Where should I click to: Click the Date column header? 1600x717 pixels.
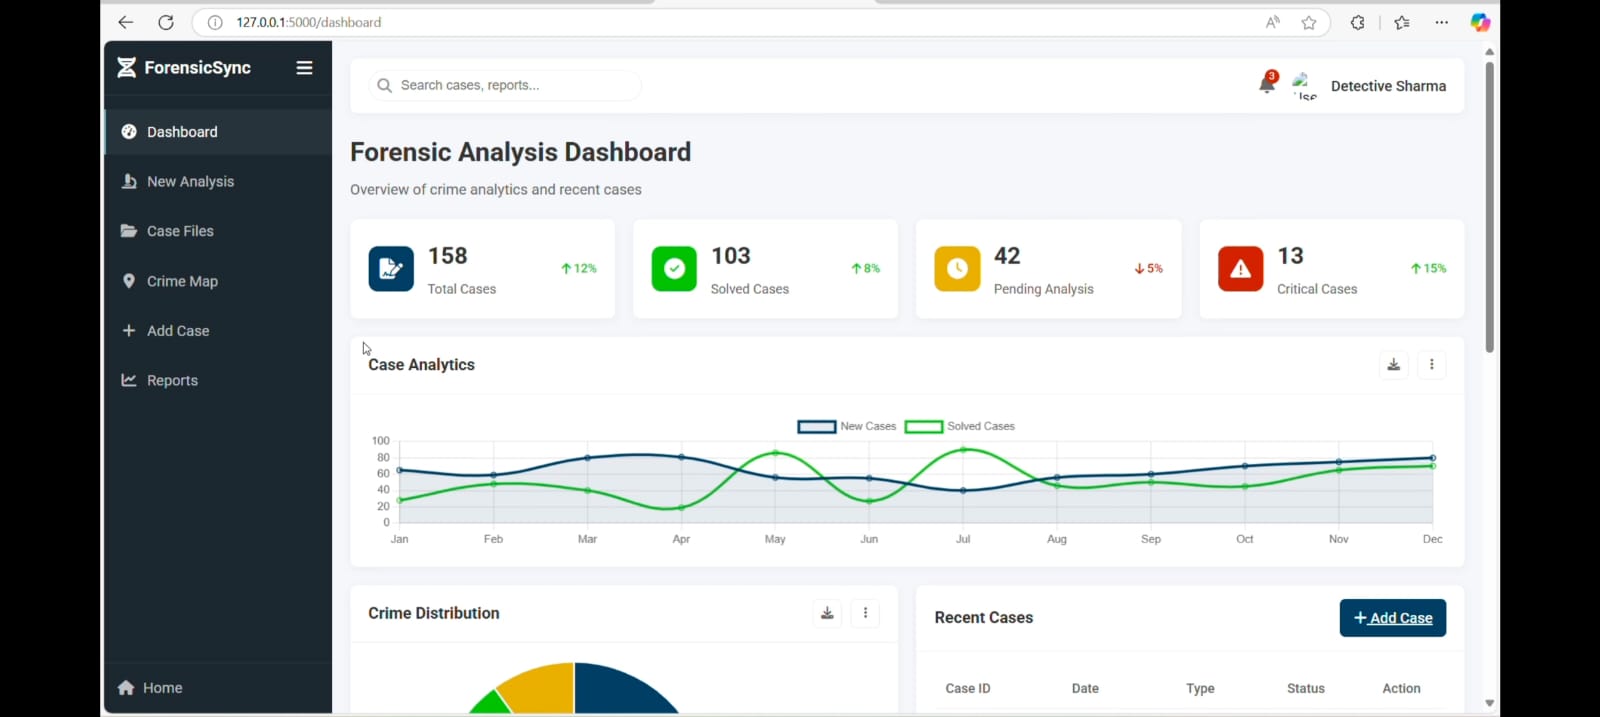coord(1085,689)
